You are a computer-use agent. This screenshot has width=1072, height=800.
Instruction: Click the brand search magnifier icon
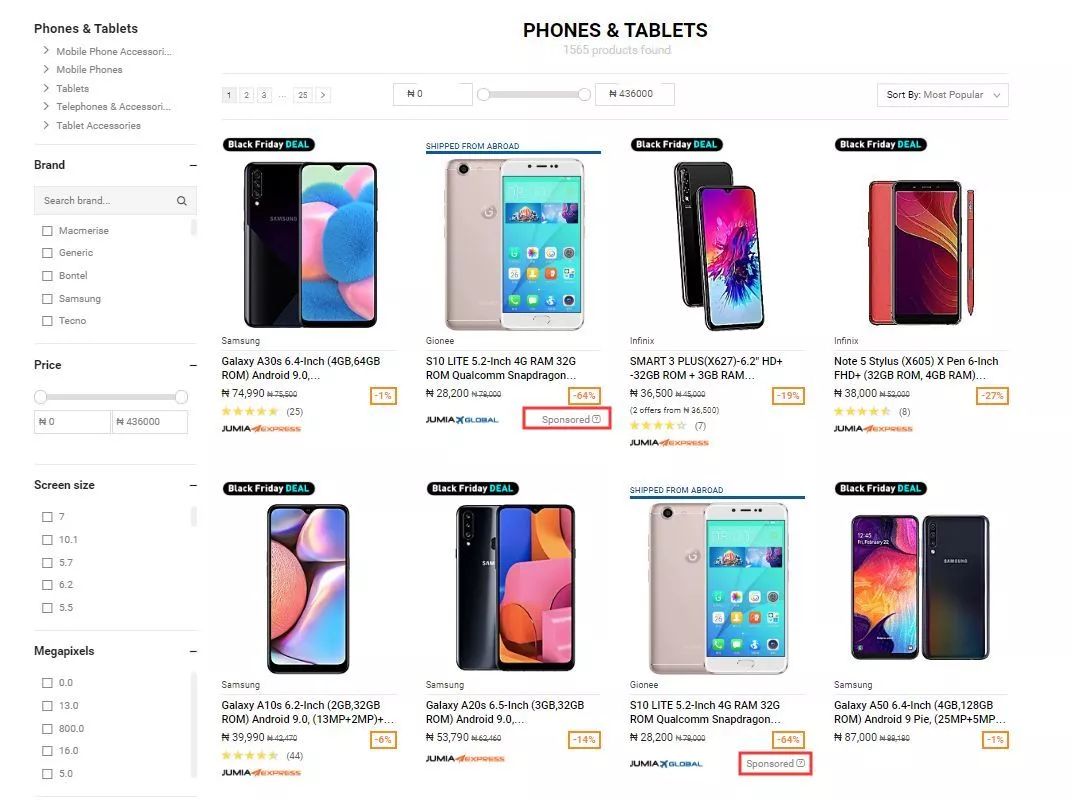[x=182, y=201]
